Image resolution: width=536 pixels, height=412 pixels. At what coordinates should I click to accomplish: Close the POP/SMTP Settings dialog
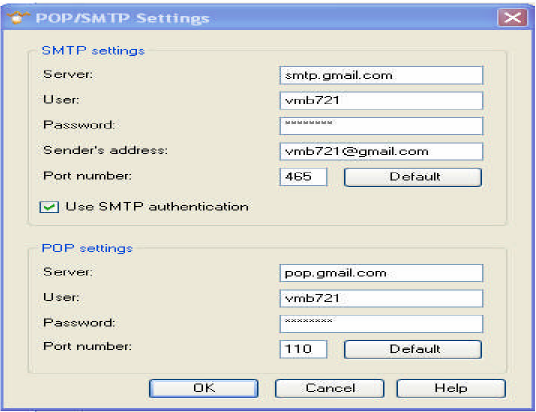click(512, 17)
